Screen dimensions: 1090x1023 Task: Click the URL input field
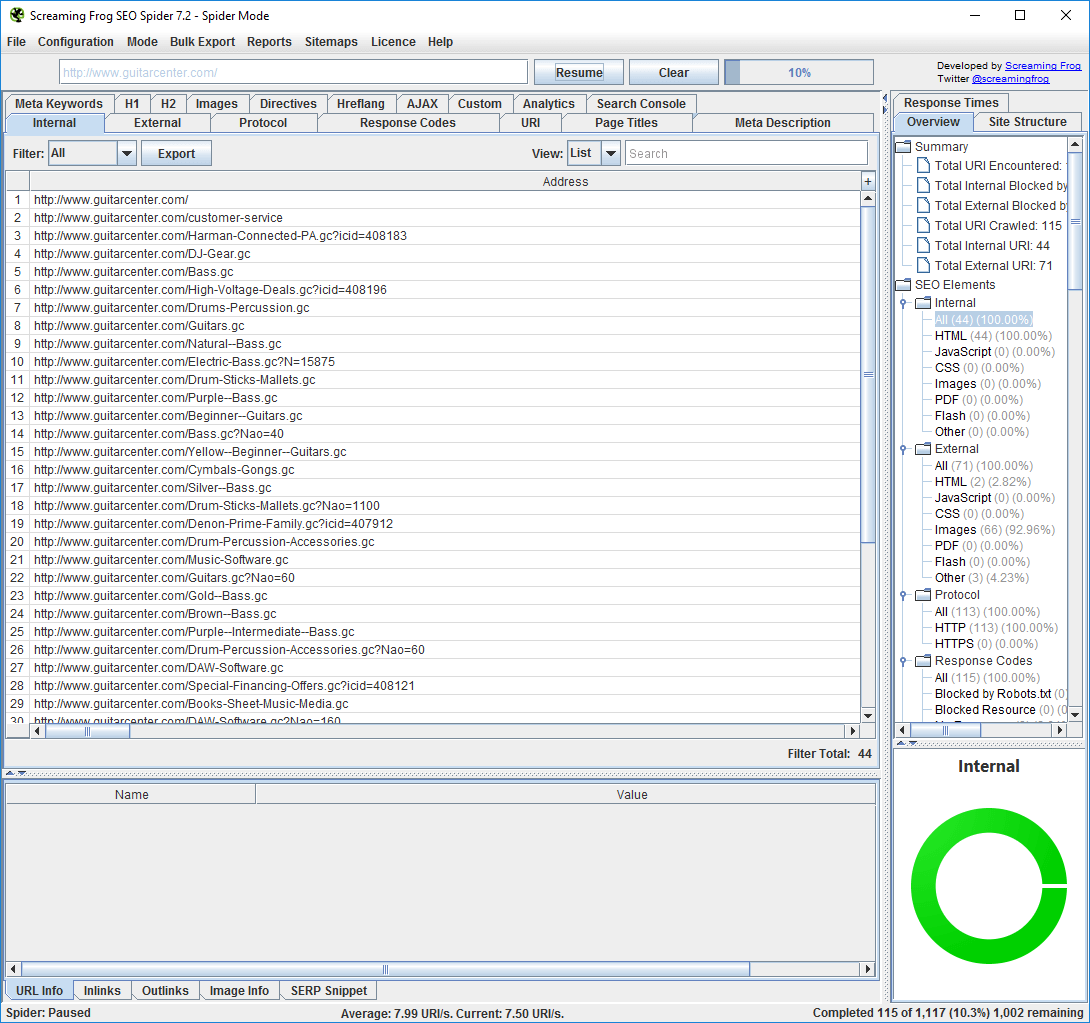coord(293,72)
